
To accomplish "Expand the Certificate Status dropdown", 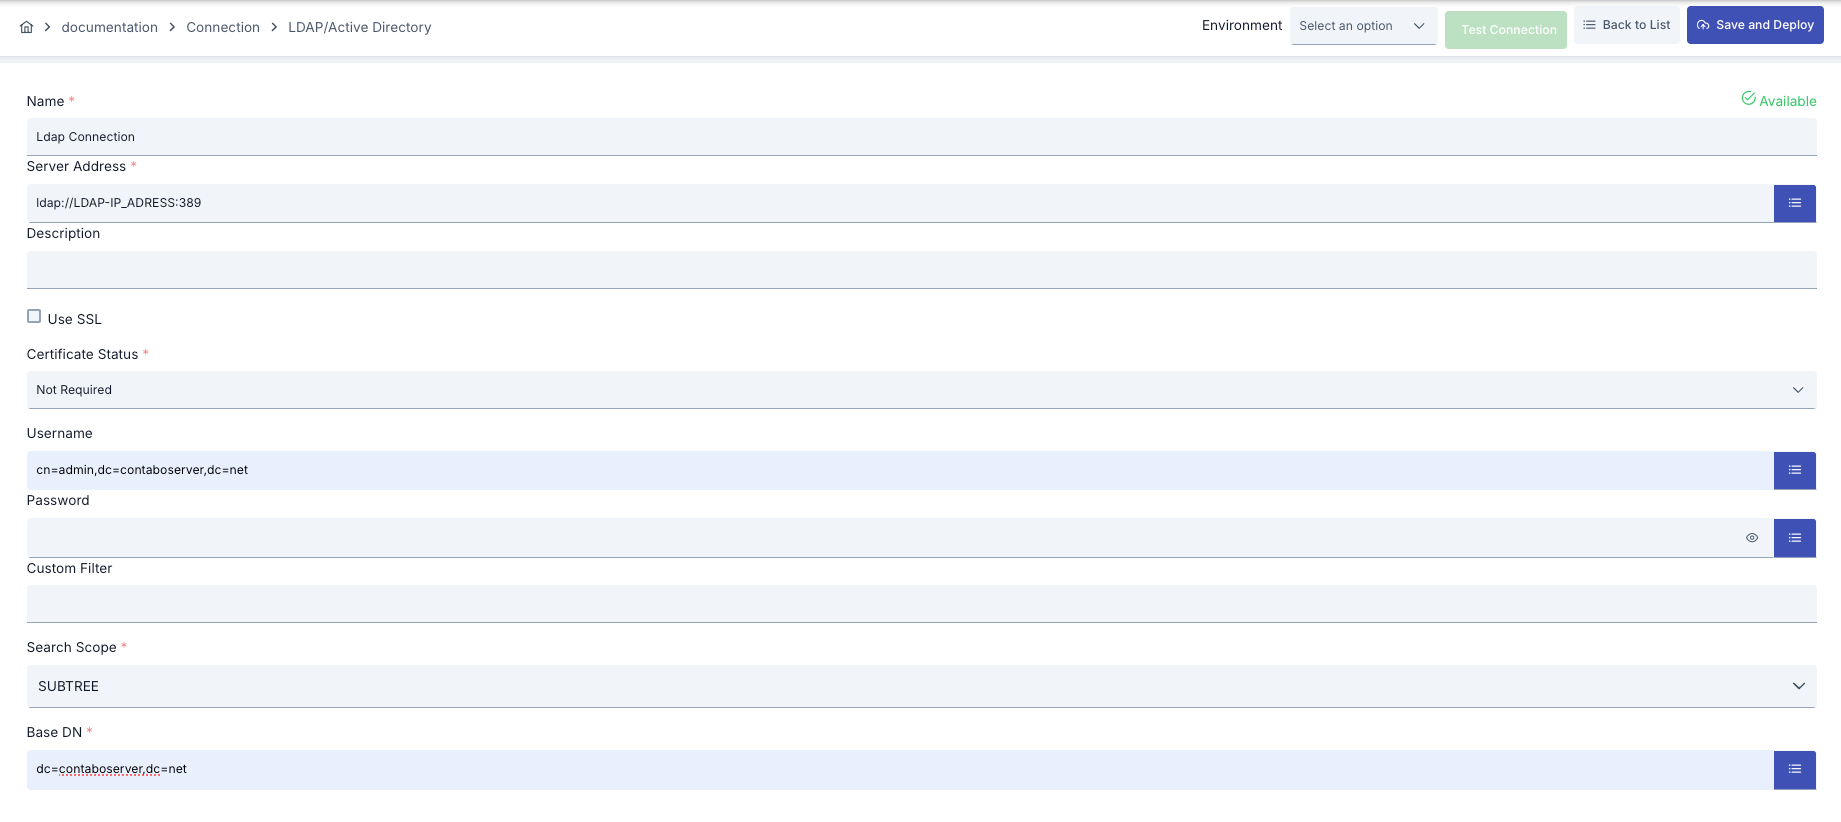I will pyautogui.click(x=920, y=390).
